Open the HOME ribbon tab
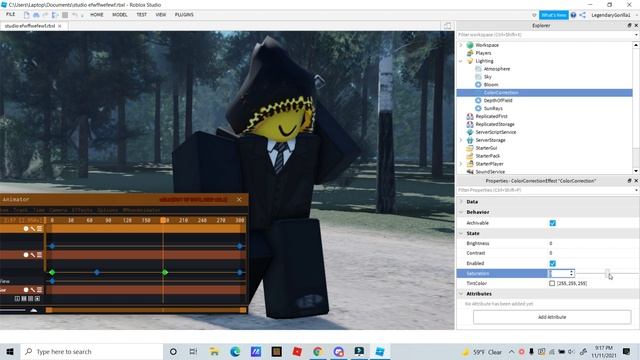Screen dimensions: 640x360 click(x=97, y=15)
